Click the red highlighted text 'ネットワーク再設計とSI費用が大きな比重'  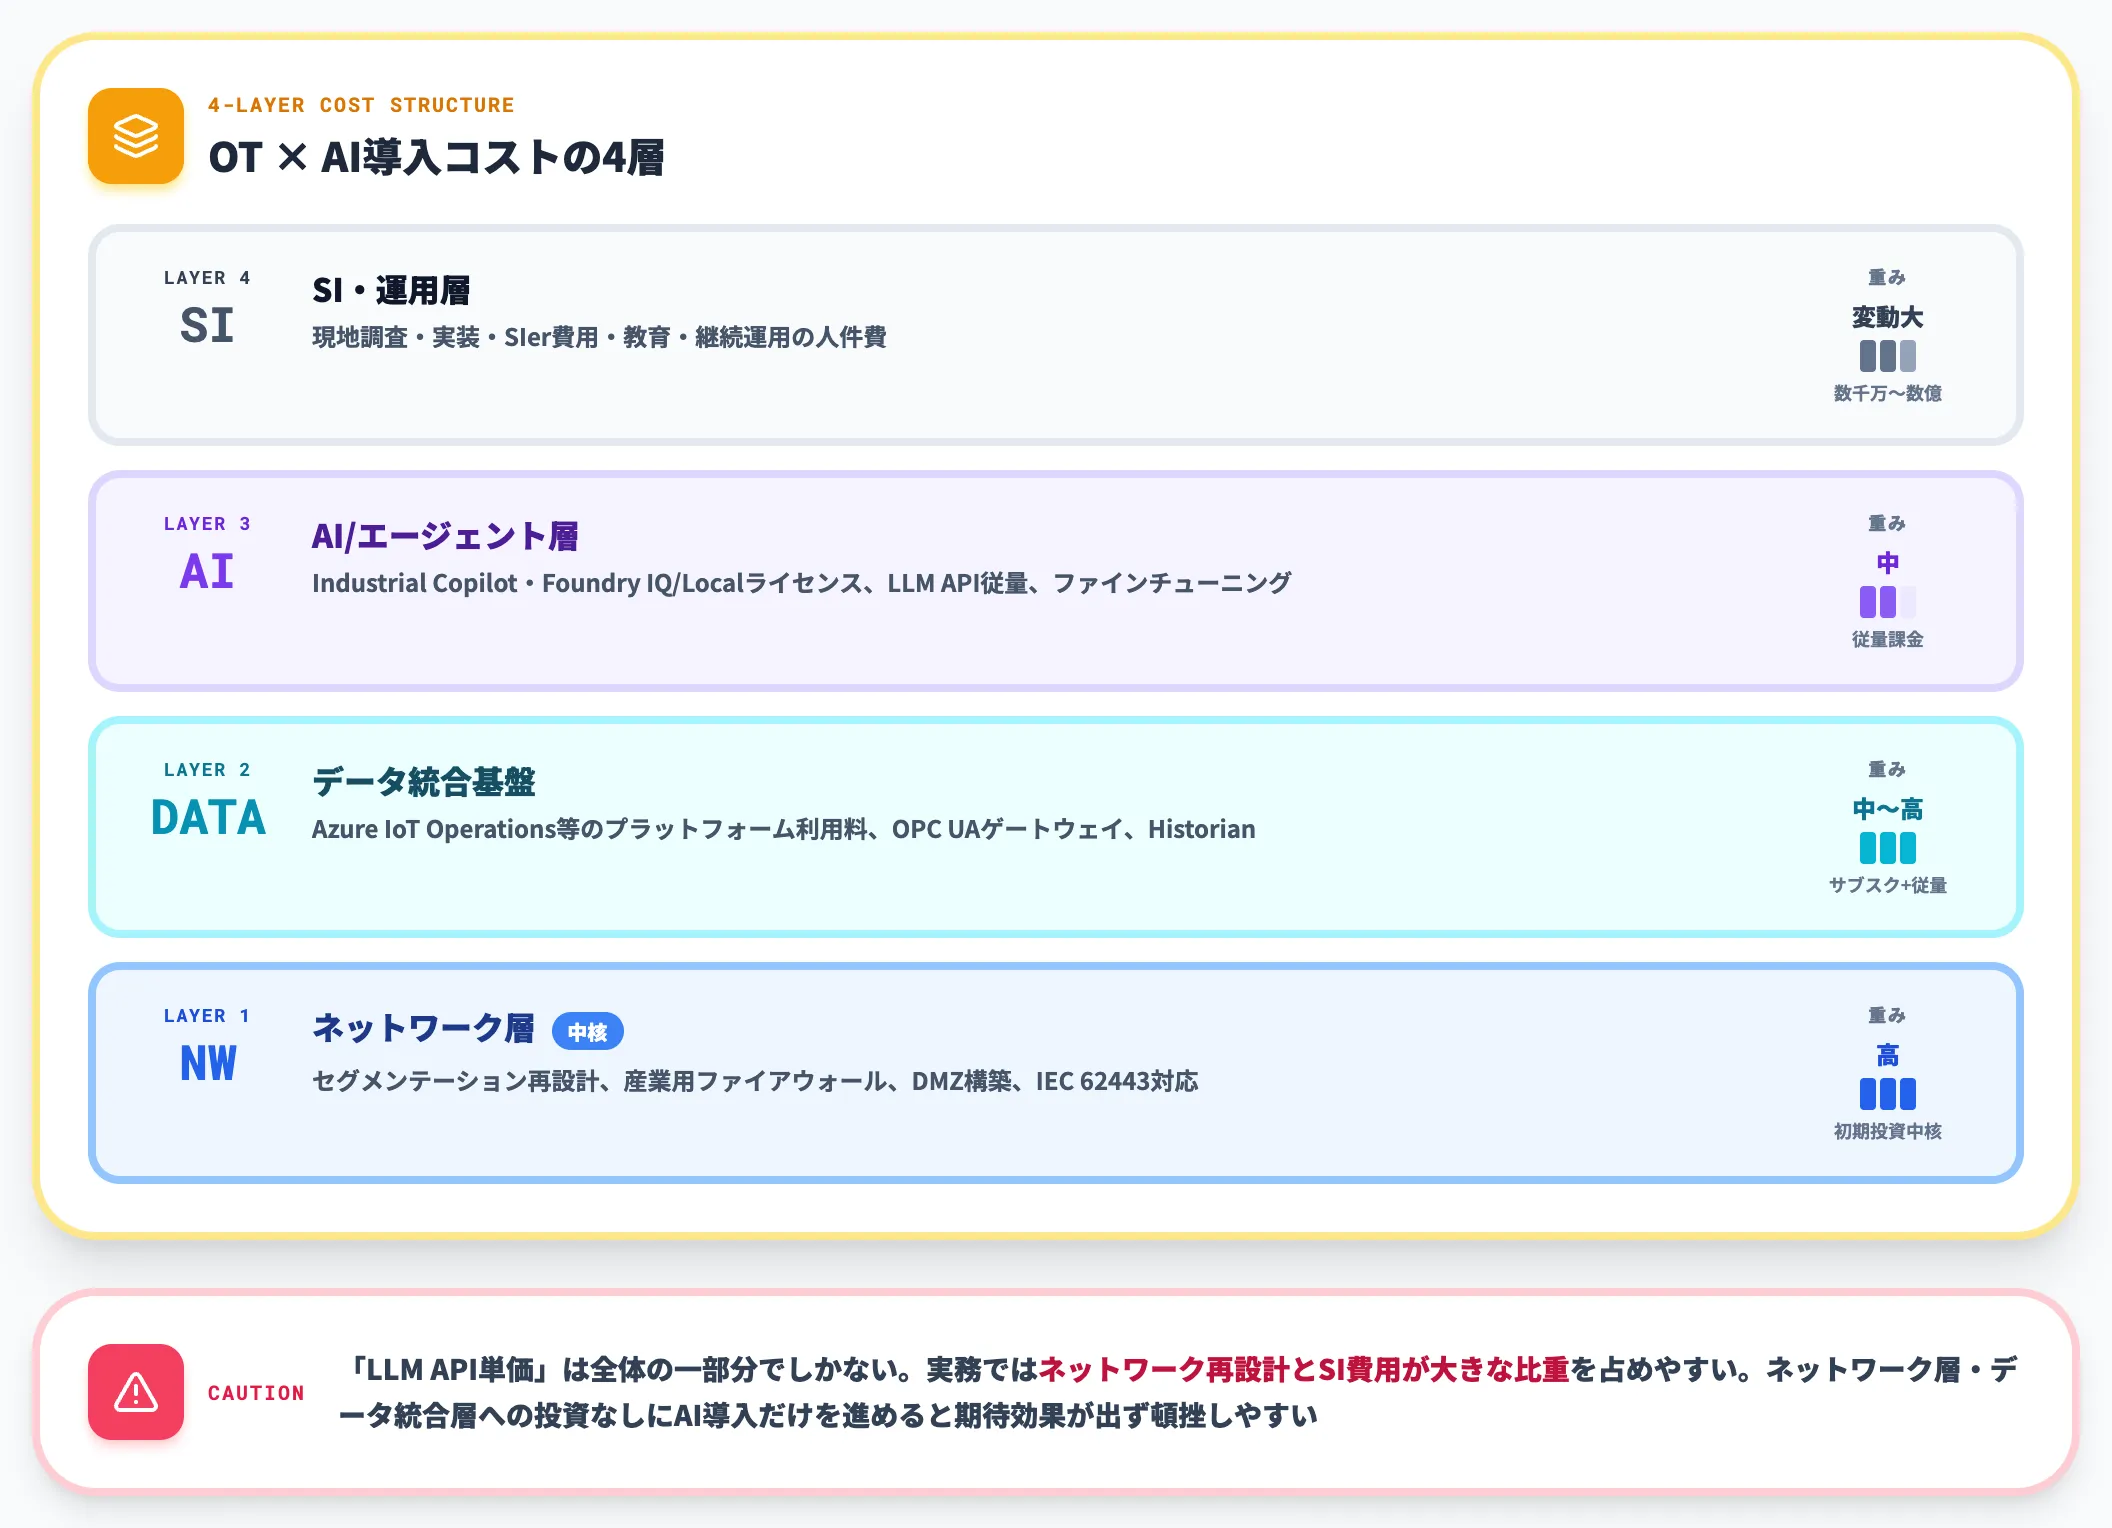1304,1370
